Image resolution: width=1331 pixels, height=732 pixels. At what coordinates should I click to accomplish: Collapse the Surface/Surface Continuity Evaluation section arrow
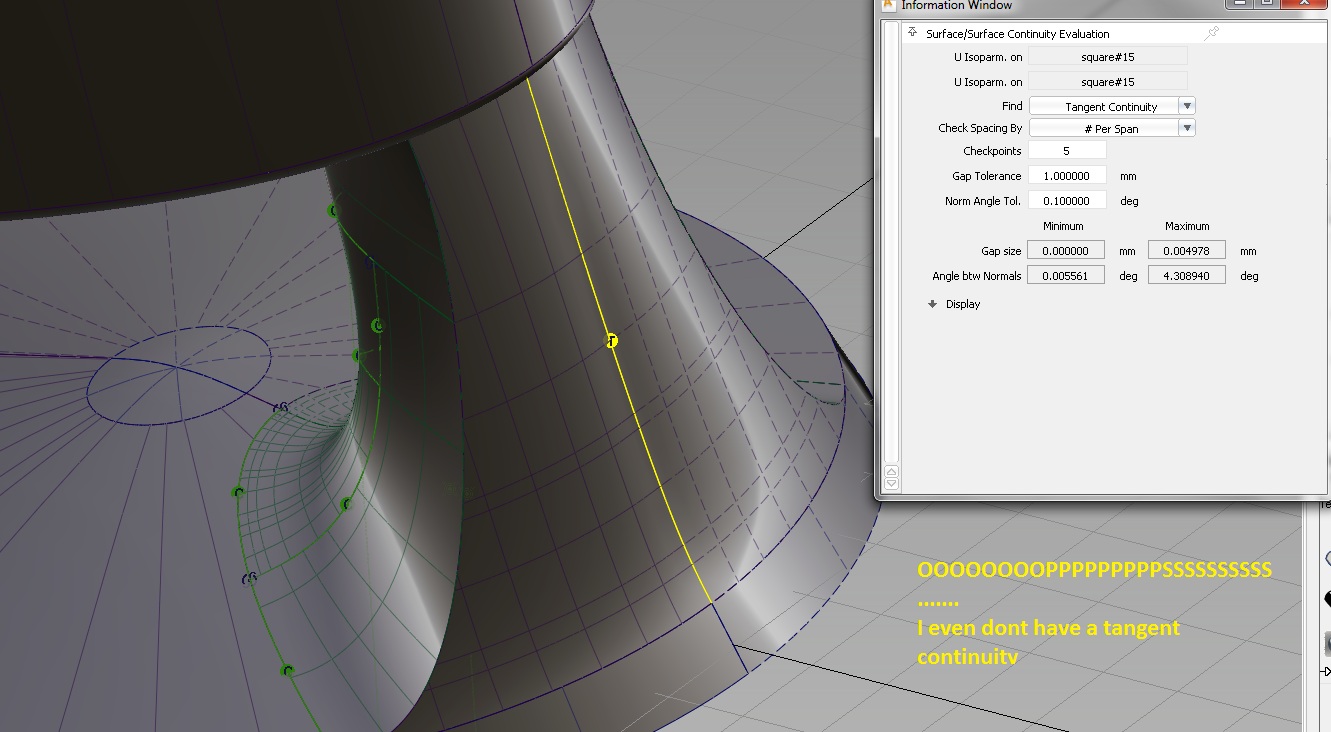(x=912, y=33)
